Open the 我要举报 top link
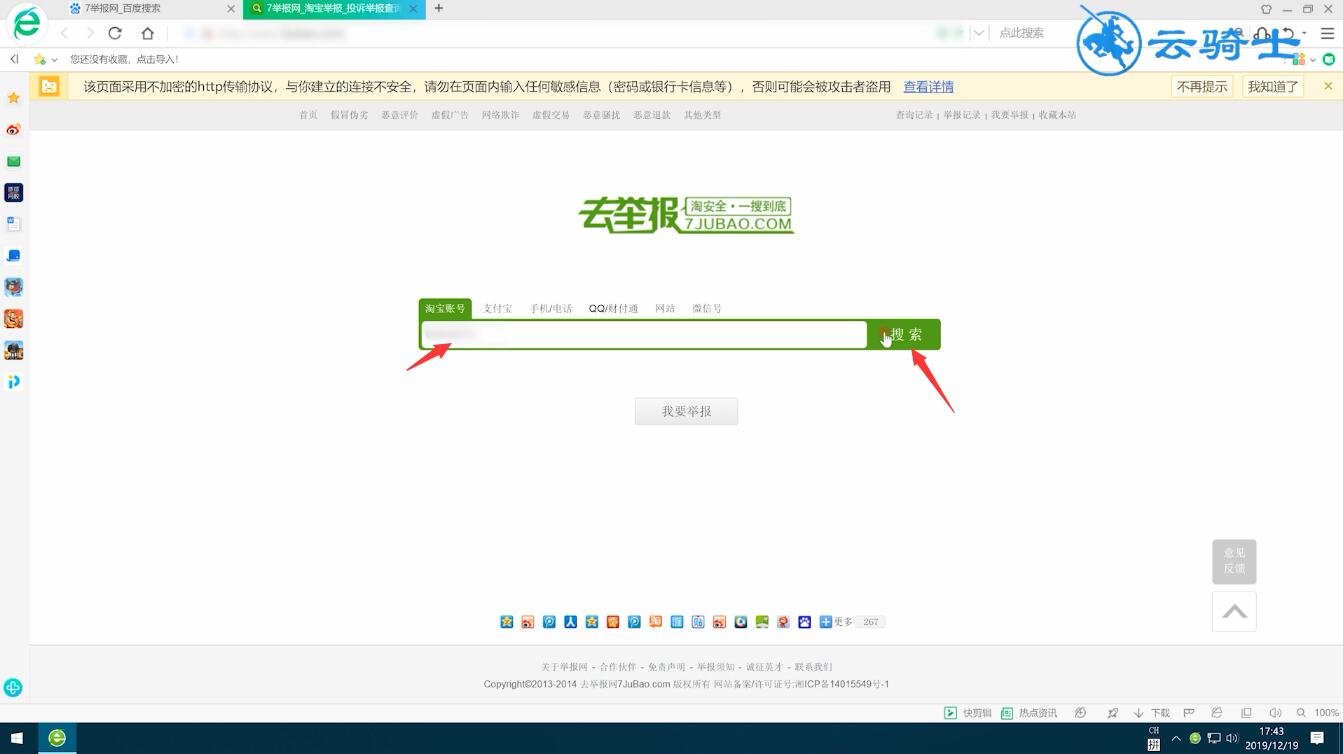 coord(1009,115)
